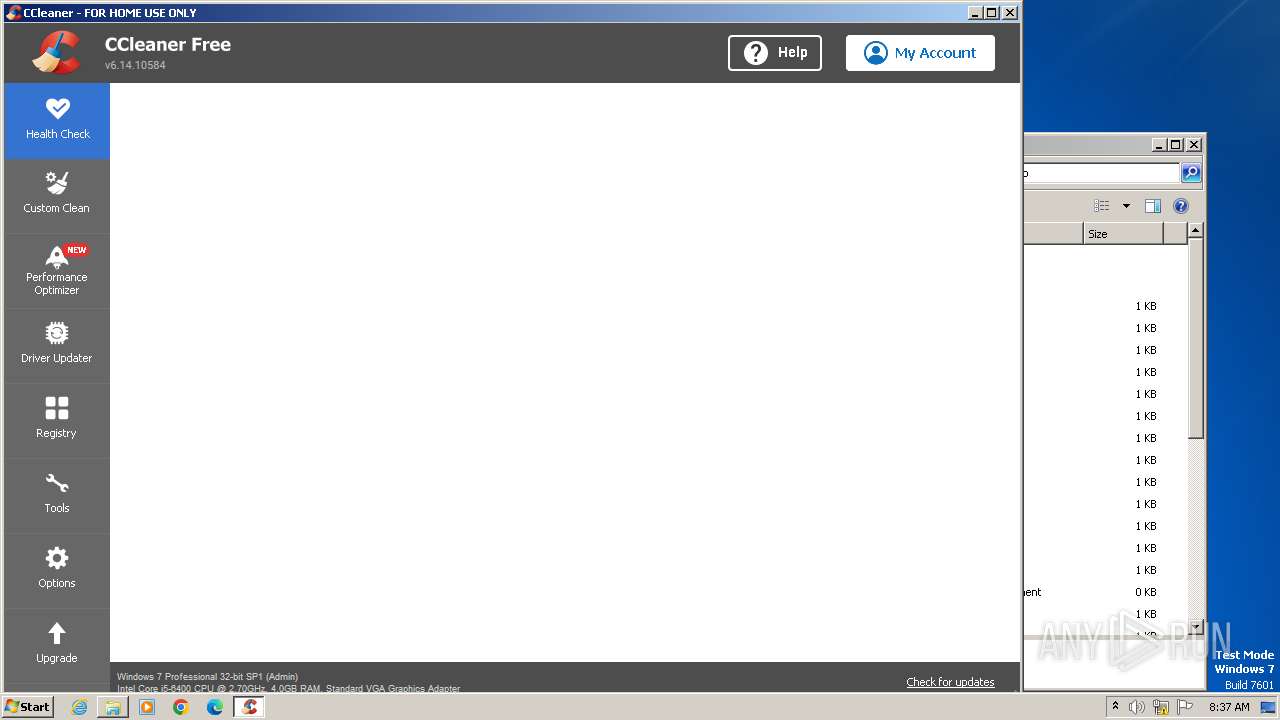
Task: Show hidden system tray icons
Action: pos(1115,707)
